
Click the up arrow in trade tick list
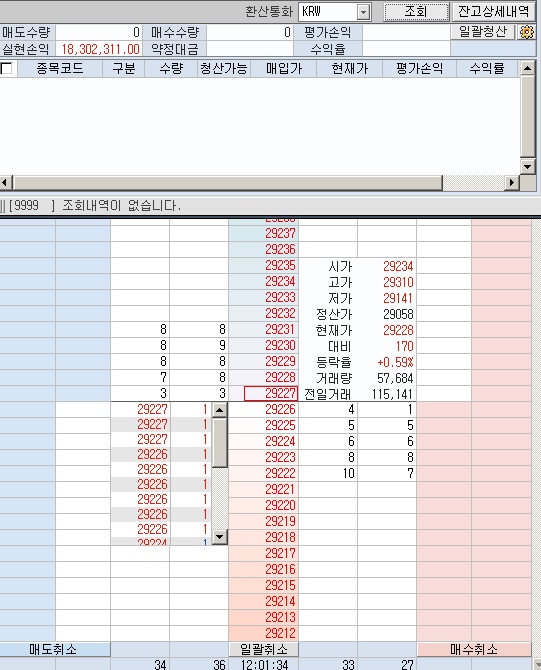point(220,410)
